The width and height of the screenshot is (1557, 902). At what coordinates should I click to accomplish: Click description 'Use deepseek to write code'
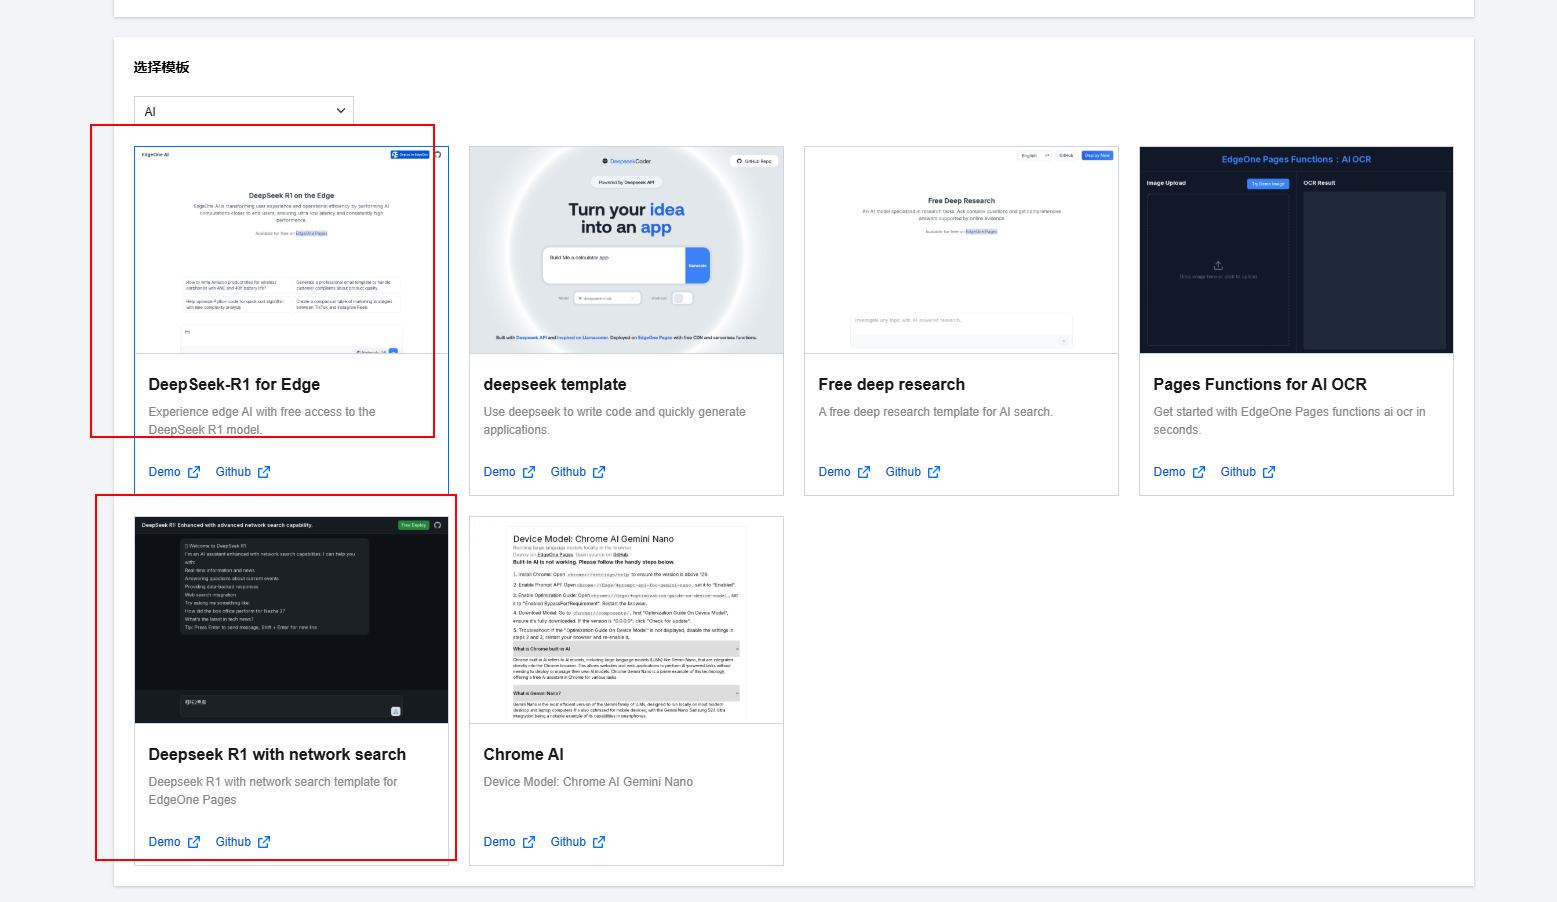tap(614, 421)
